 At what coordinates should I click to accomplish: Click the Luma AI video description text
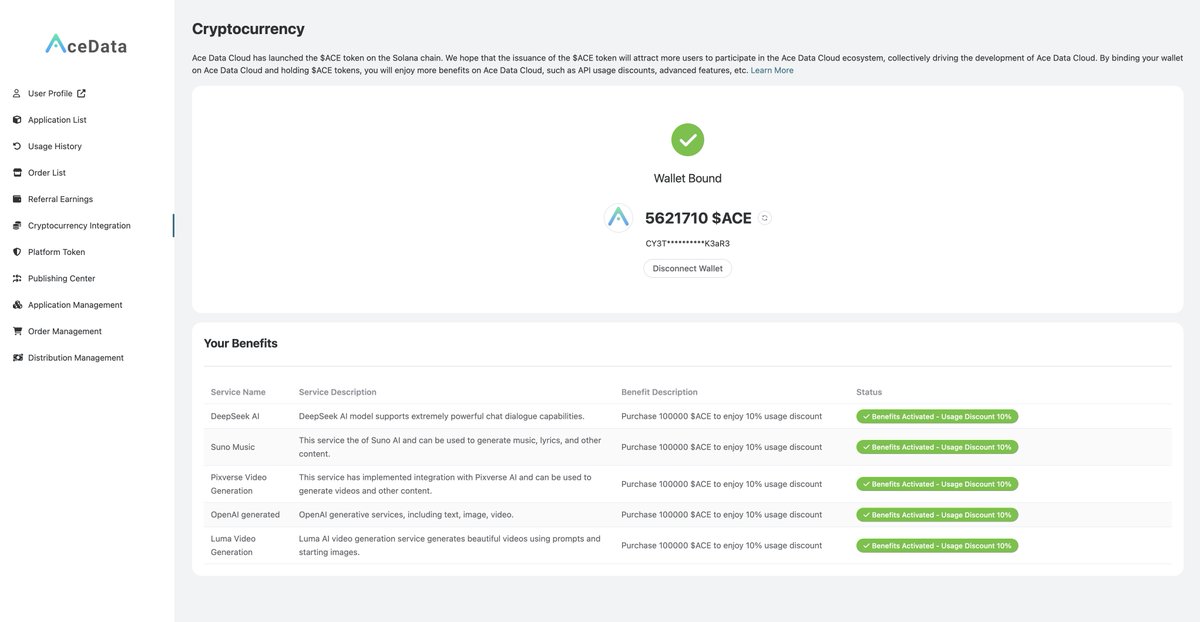[450, 545]
